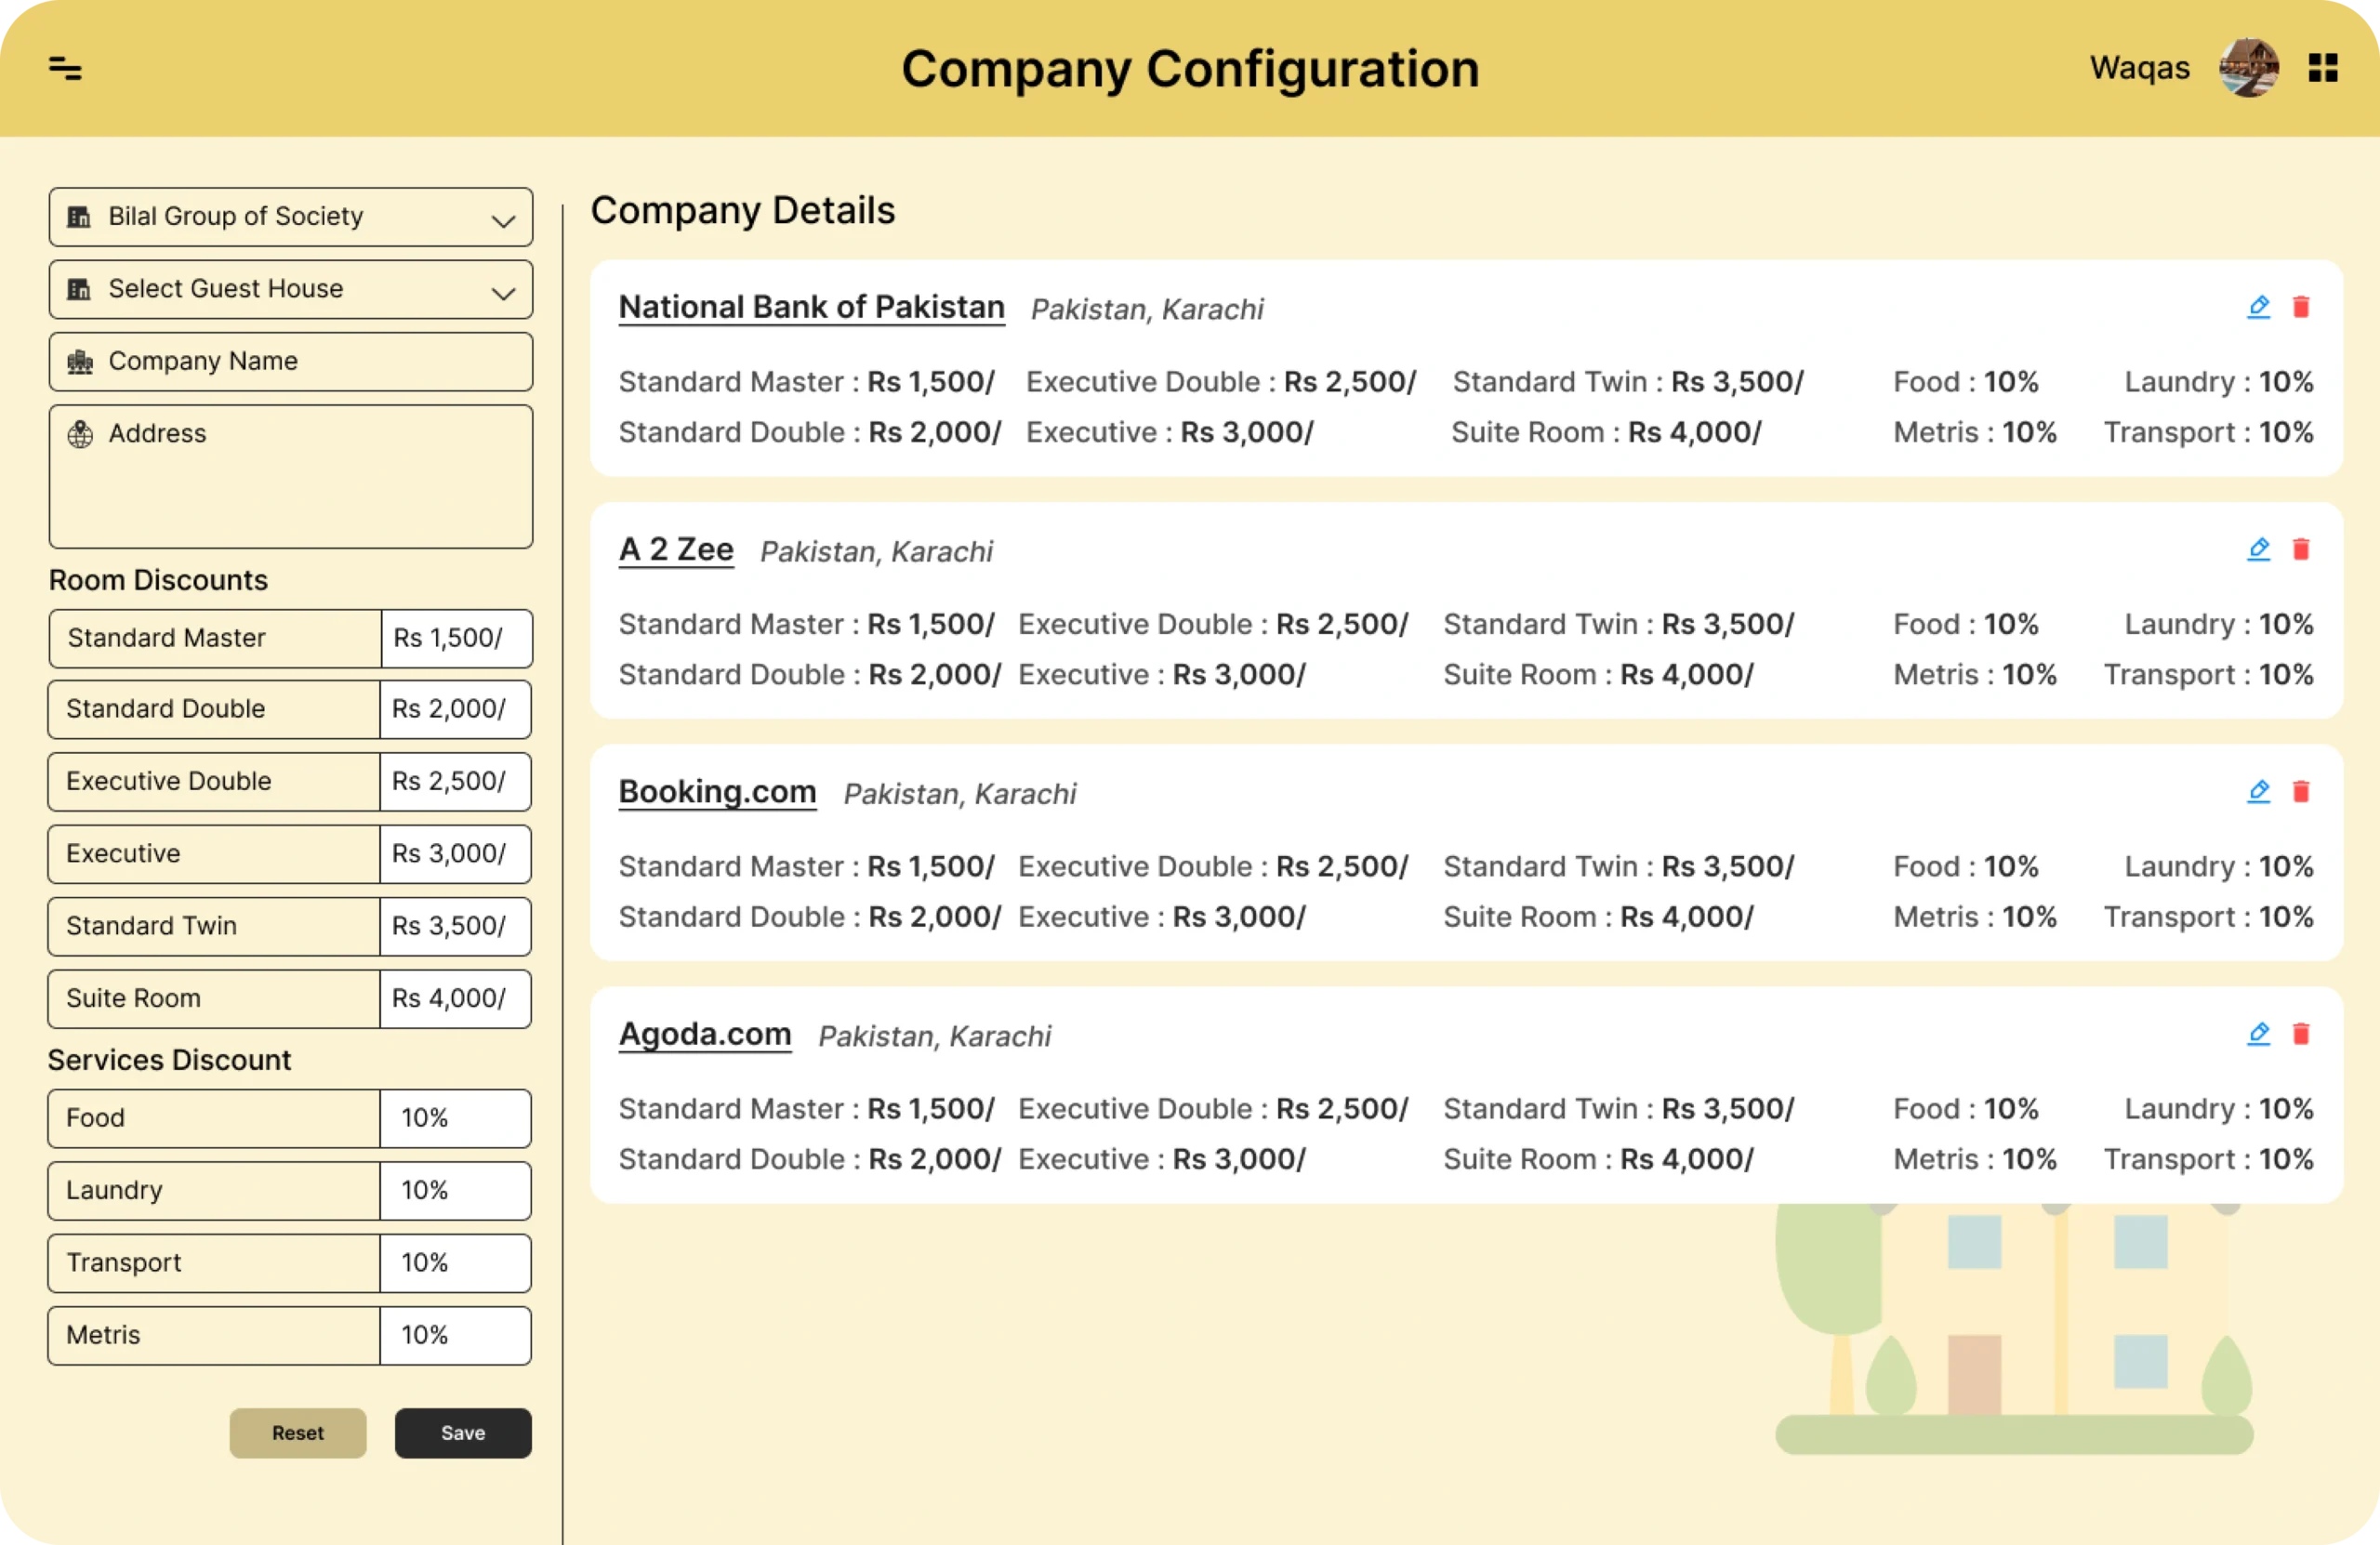Click Suite Room Rs 4,000/ in Agoda.com card

click(1598, 1160)
